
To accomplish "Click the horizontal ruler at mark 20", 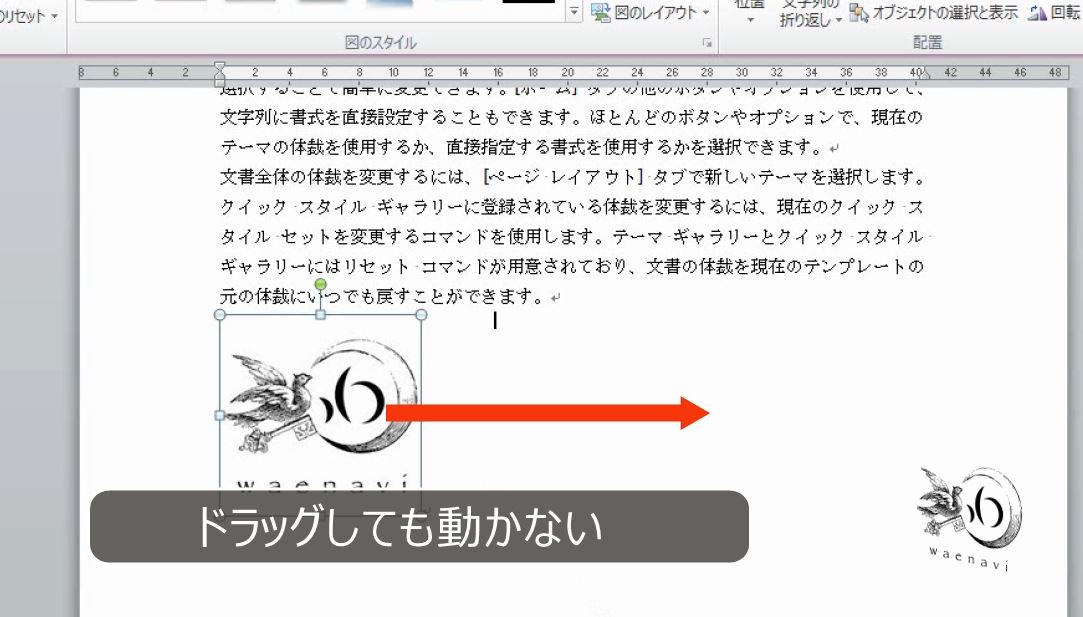I will pos(568,73).
